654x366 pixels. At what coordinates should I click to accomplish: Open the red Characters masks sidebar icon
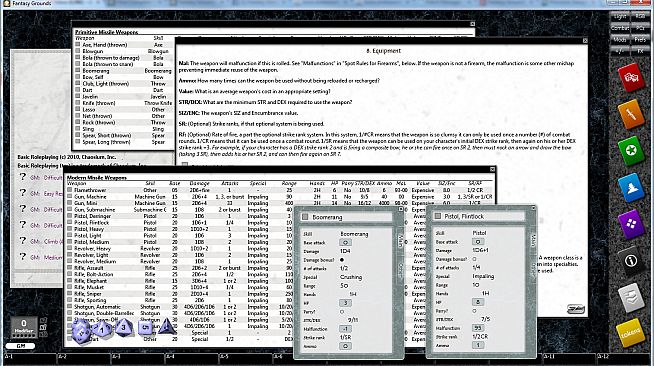point(631,78)
